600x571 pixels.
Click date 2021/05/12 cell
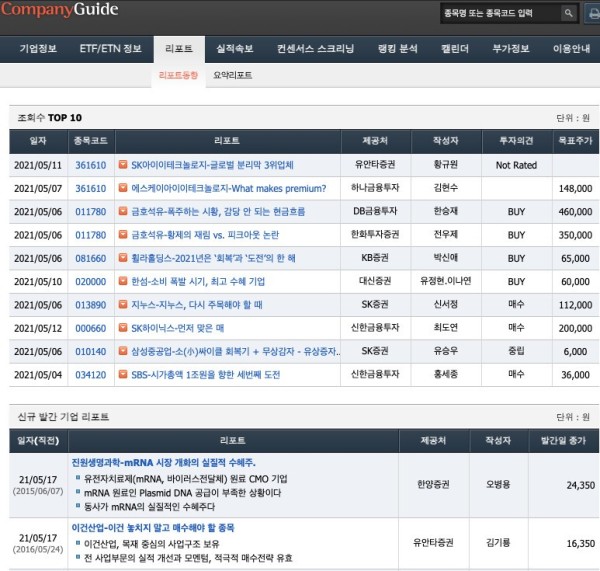(38, 329)
